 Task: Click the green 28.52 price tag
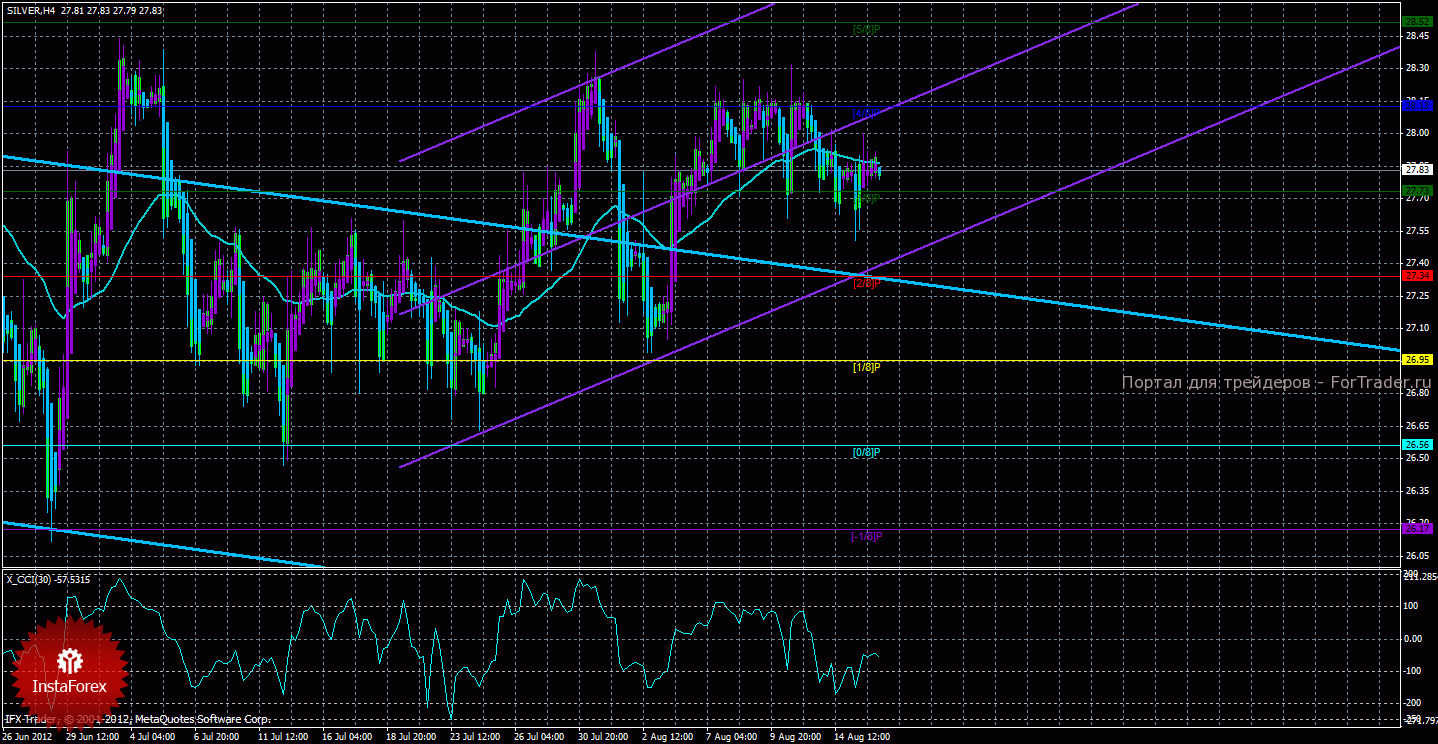(1417, 21)
